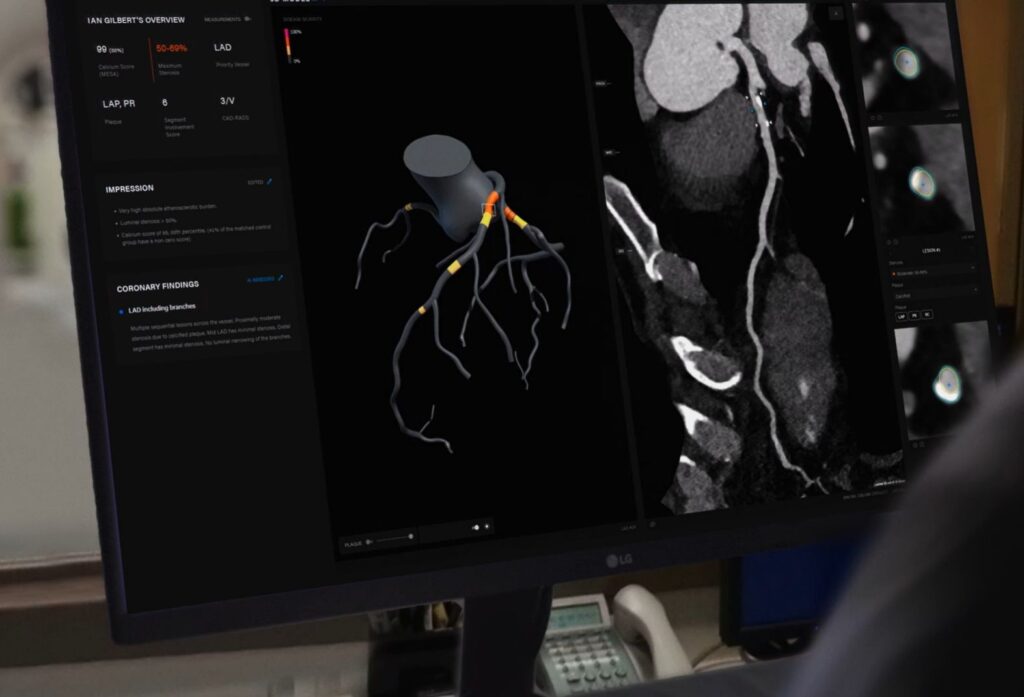
Task: Click the icon beside the LAD AO label
Action: tap(650, 524)
